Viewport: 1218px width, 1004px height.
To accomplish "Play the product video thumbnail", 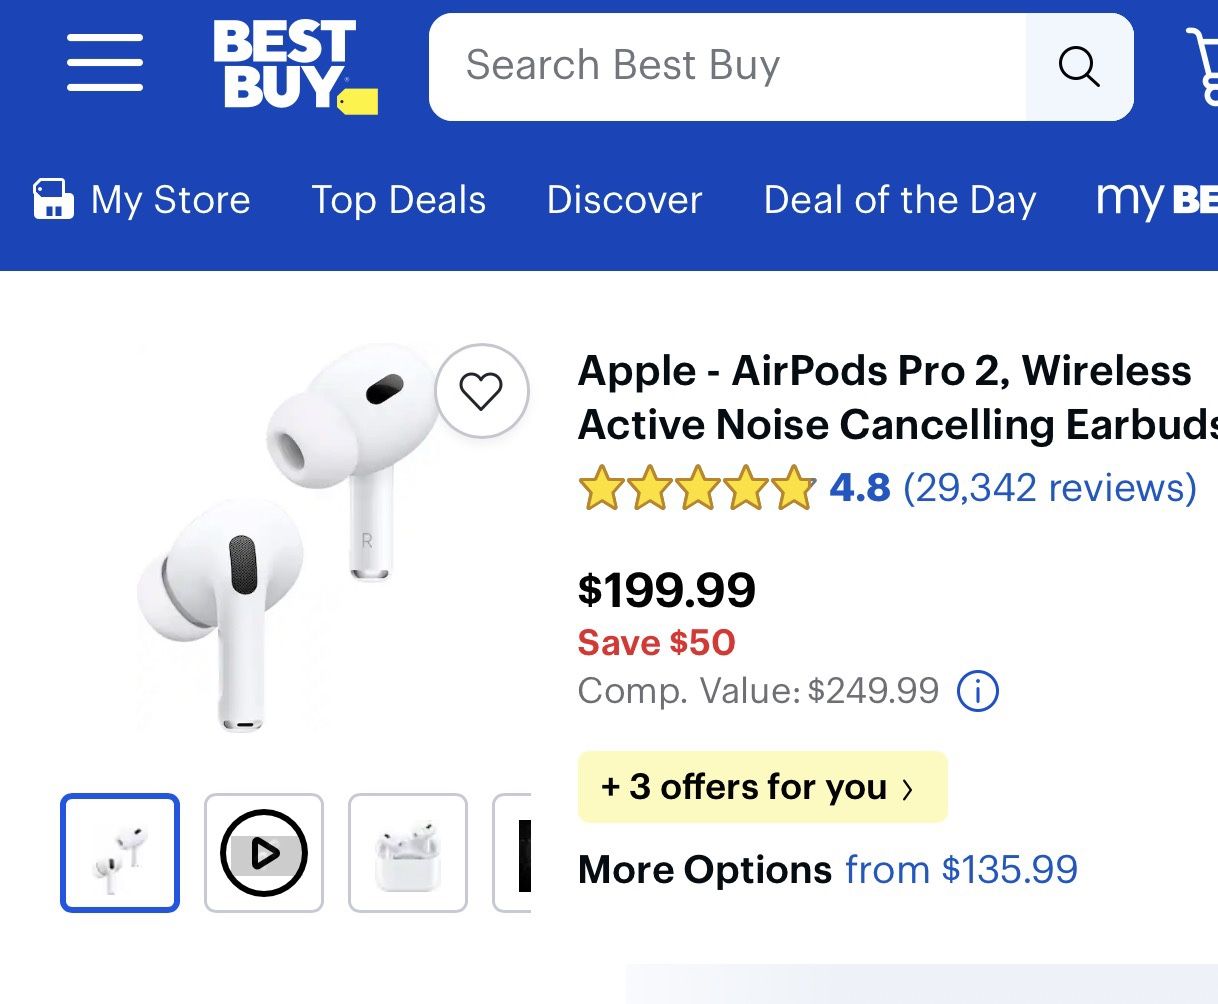I will (x=264, y=853).
